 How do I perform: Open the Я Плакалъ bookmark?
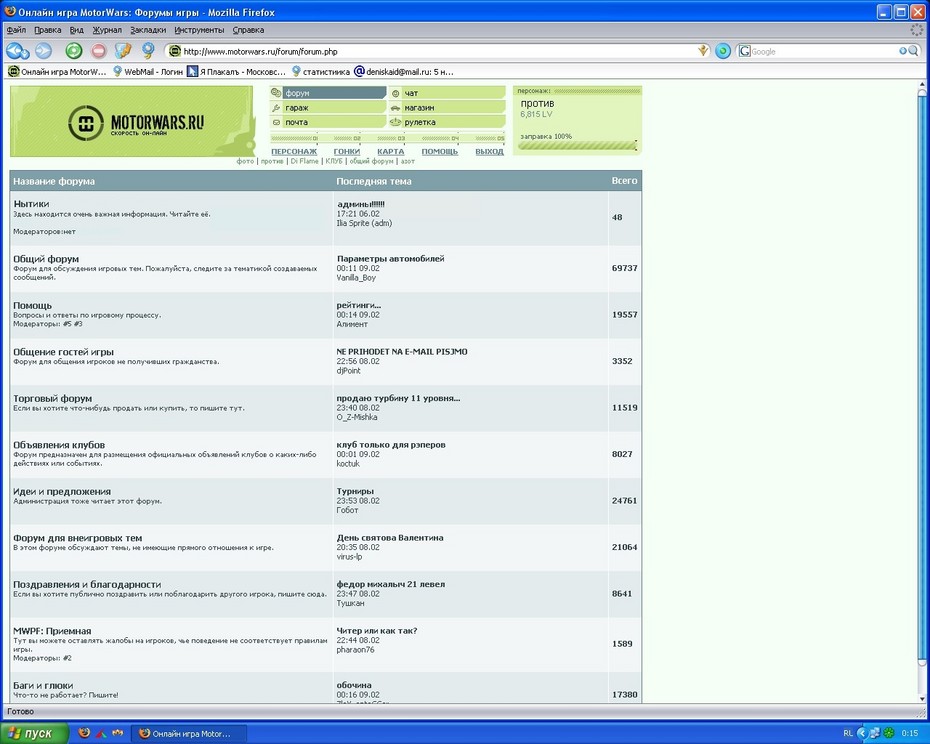236,72
